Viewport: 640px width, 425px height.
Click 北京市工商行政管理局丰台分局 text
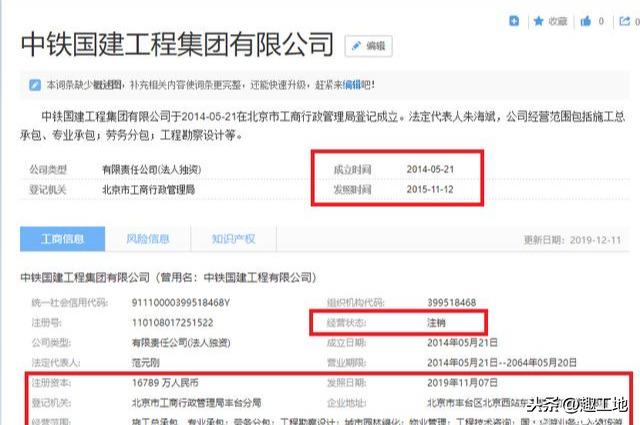coord(196,403)
